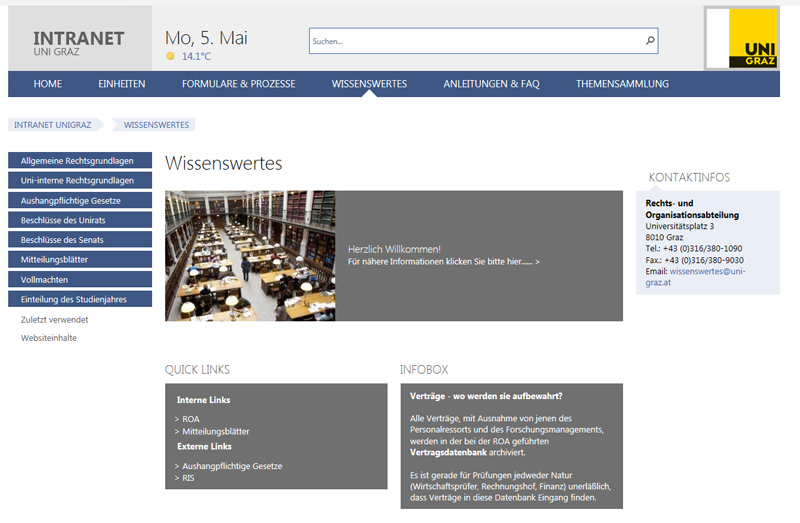Click the Intranet Uni Graz header logo
Viewport: 800px width, 523px height.
click(79, 42)
